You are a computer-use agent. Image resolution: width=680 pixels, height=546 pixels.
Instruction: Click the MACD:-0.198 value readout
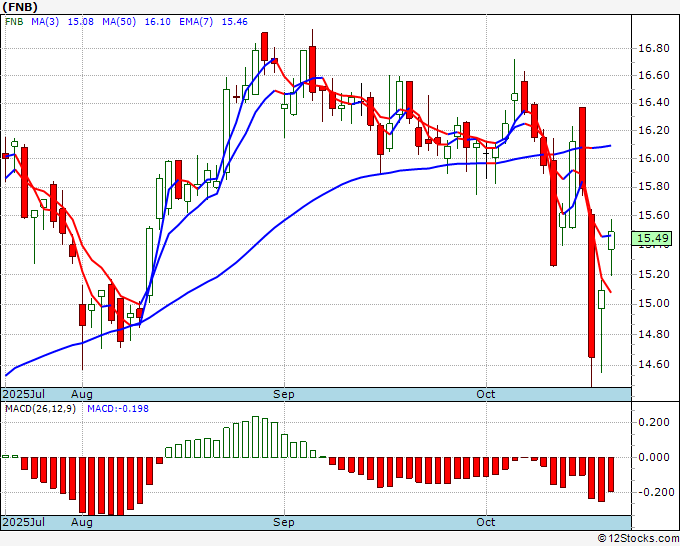118,409
